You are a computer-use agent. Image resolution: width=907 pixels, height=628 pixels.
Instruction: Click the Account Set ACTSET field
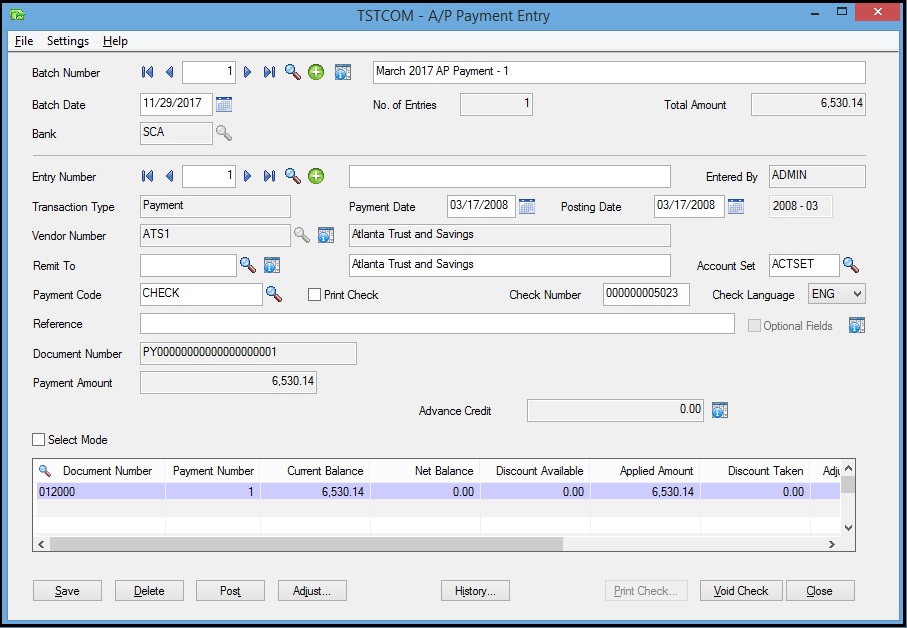point(804,265)
